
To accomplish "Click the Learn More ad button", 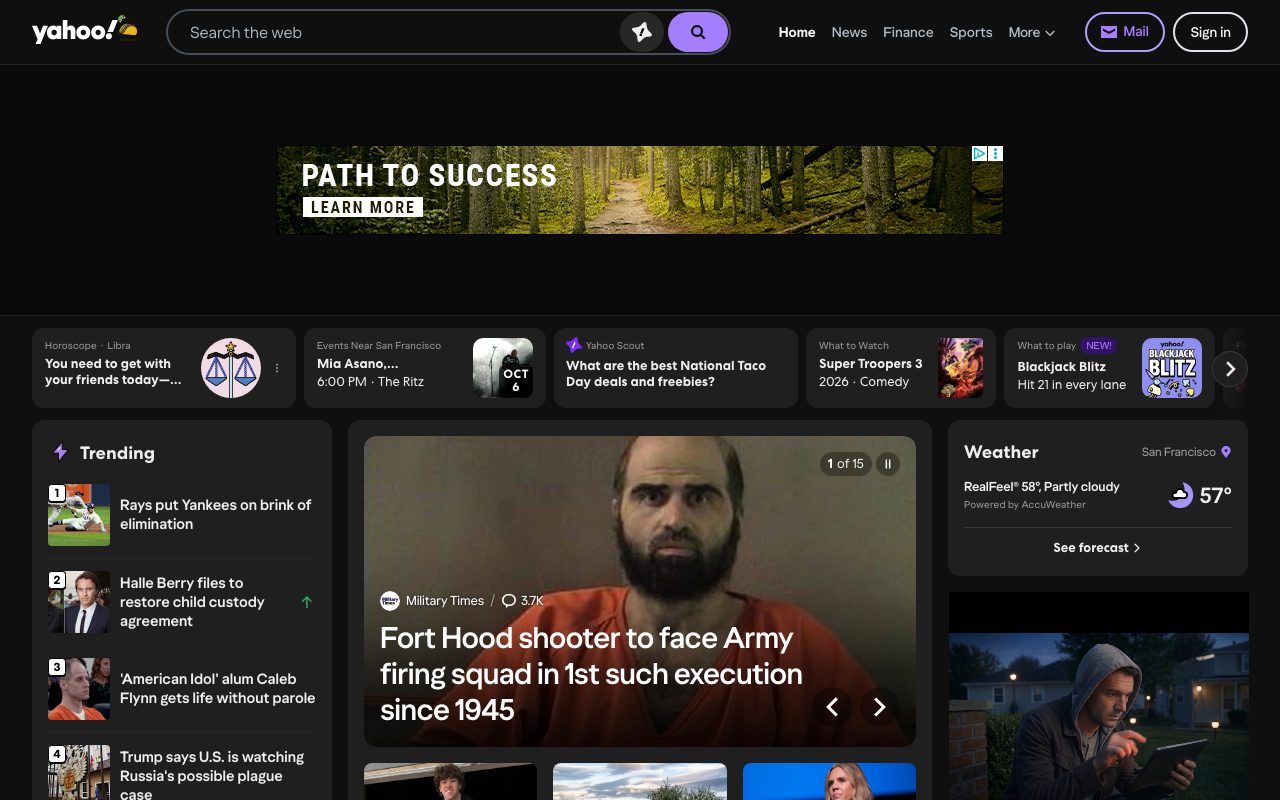I will coord(363,207).
